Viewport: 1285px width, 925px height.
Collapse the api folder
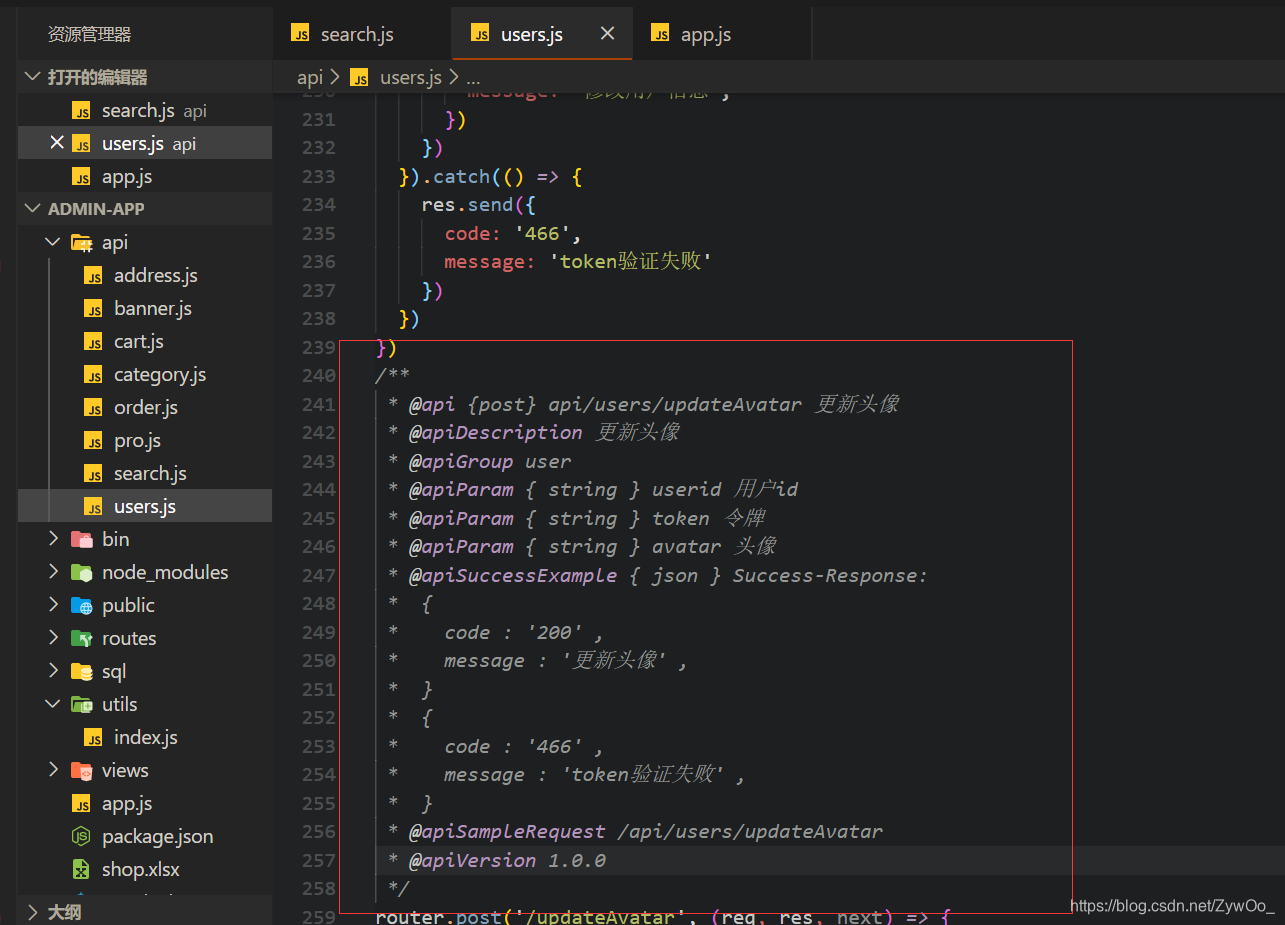coord(54,242)
